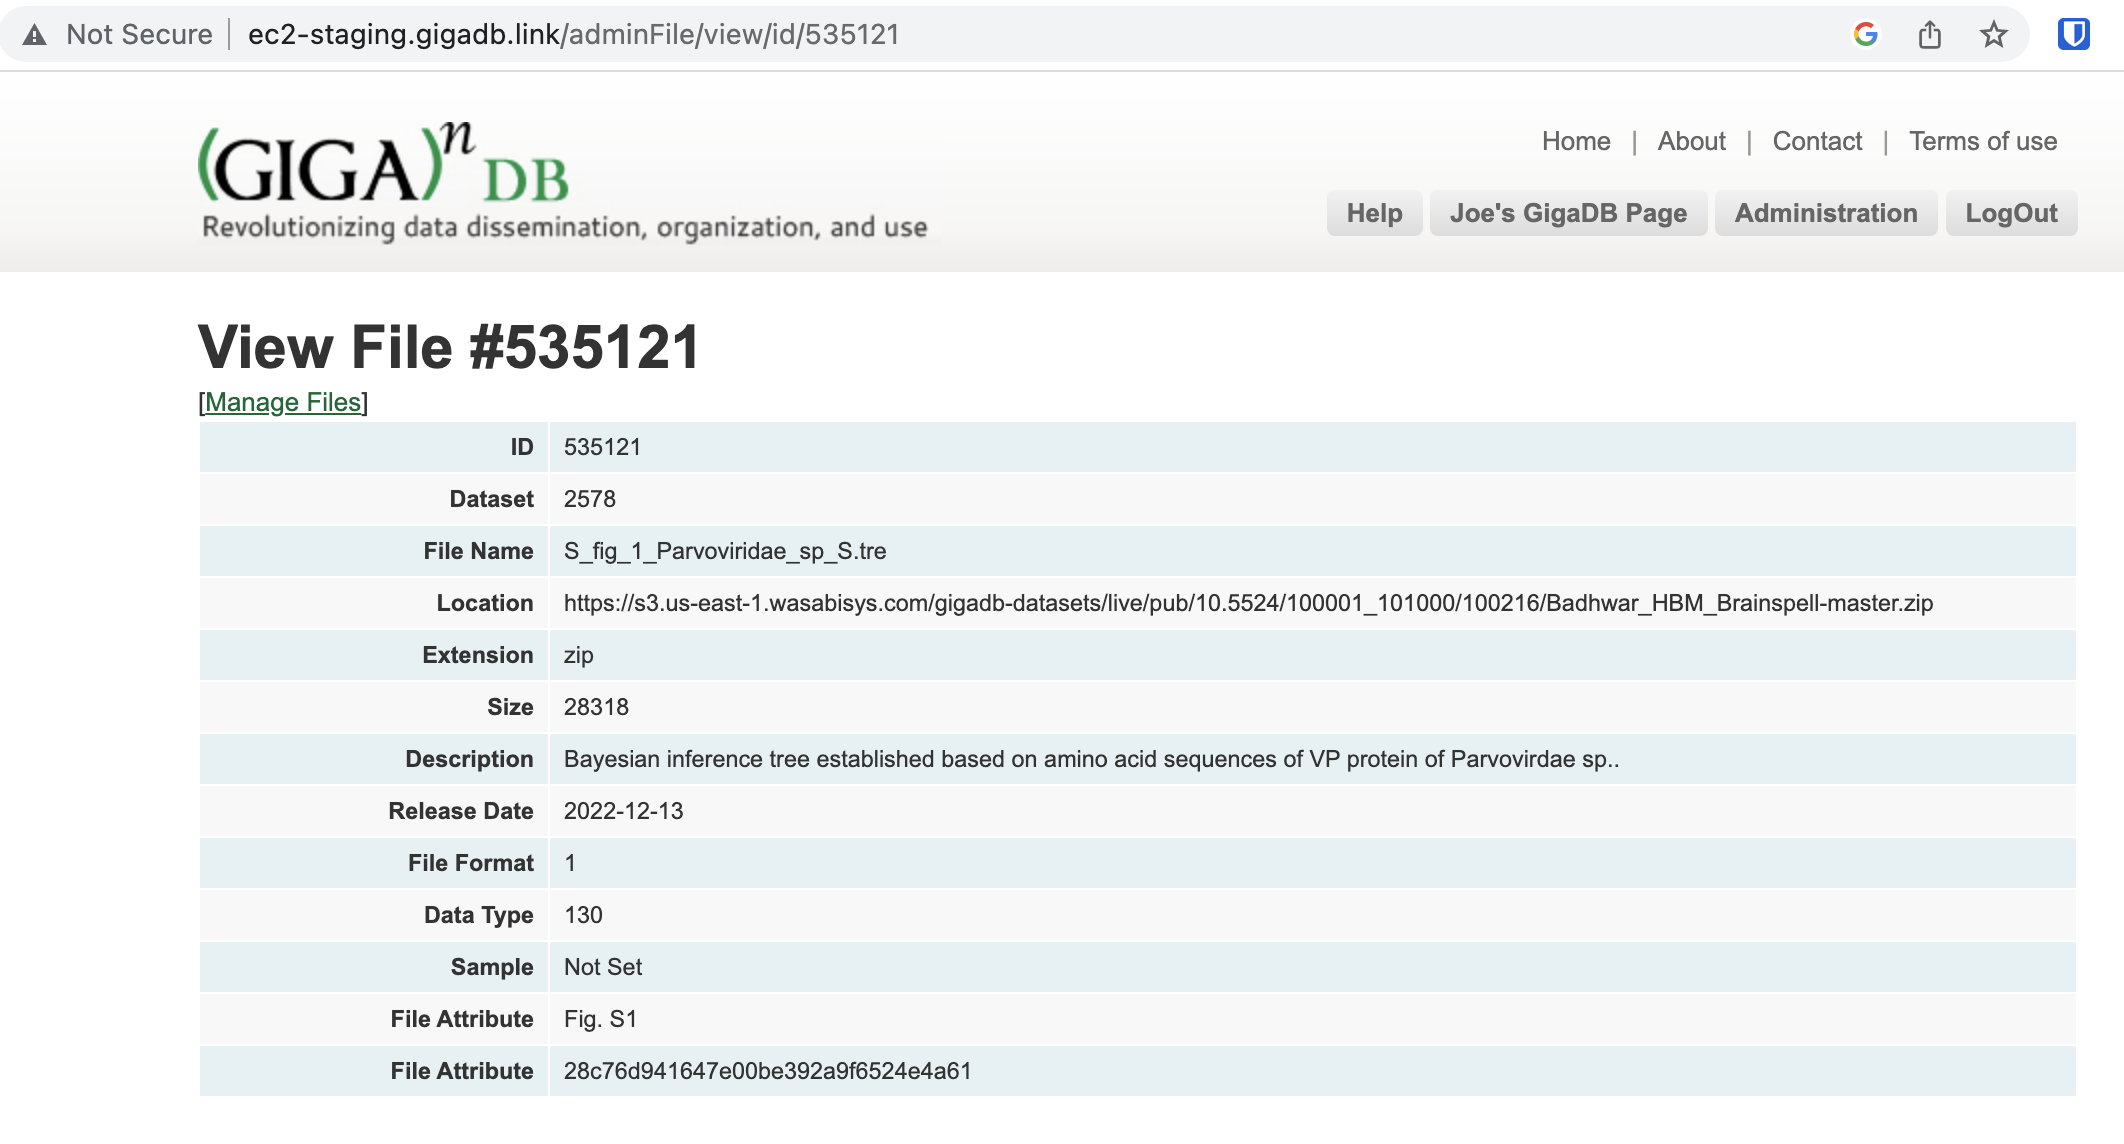The width and height of the screenshot is (2124, 1144).
Task: Open Joe's GigaDB Page
Action: pyautogui.click(x=1568, y=213)
